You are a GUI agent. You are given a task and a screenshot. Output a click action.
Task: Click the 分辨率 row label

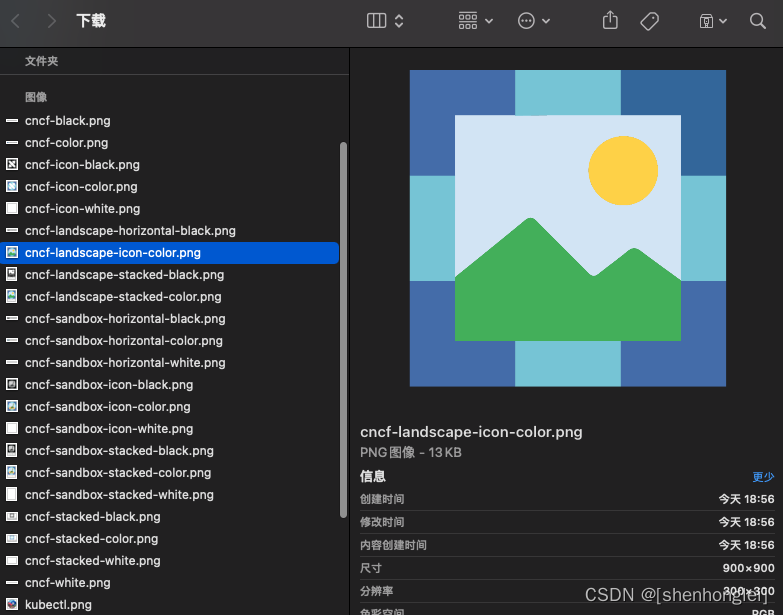(377, 591)
